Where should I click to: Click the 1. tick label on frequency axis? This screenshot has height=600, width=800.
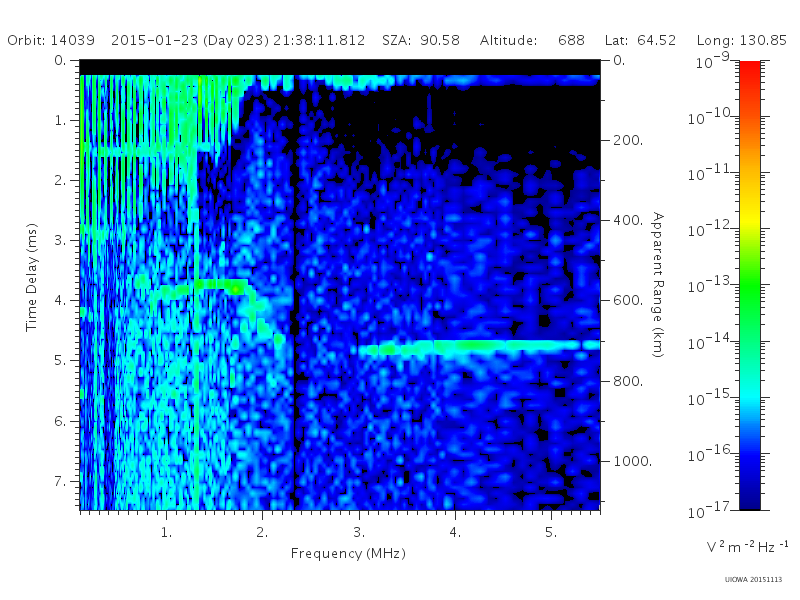166,533
